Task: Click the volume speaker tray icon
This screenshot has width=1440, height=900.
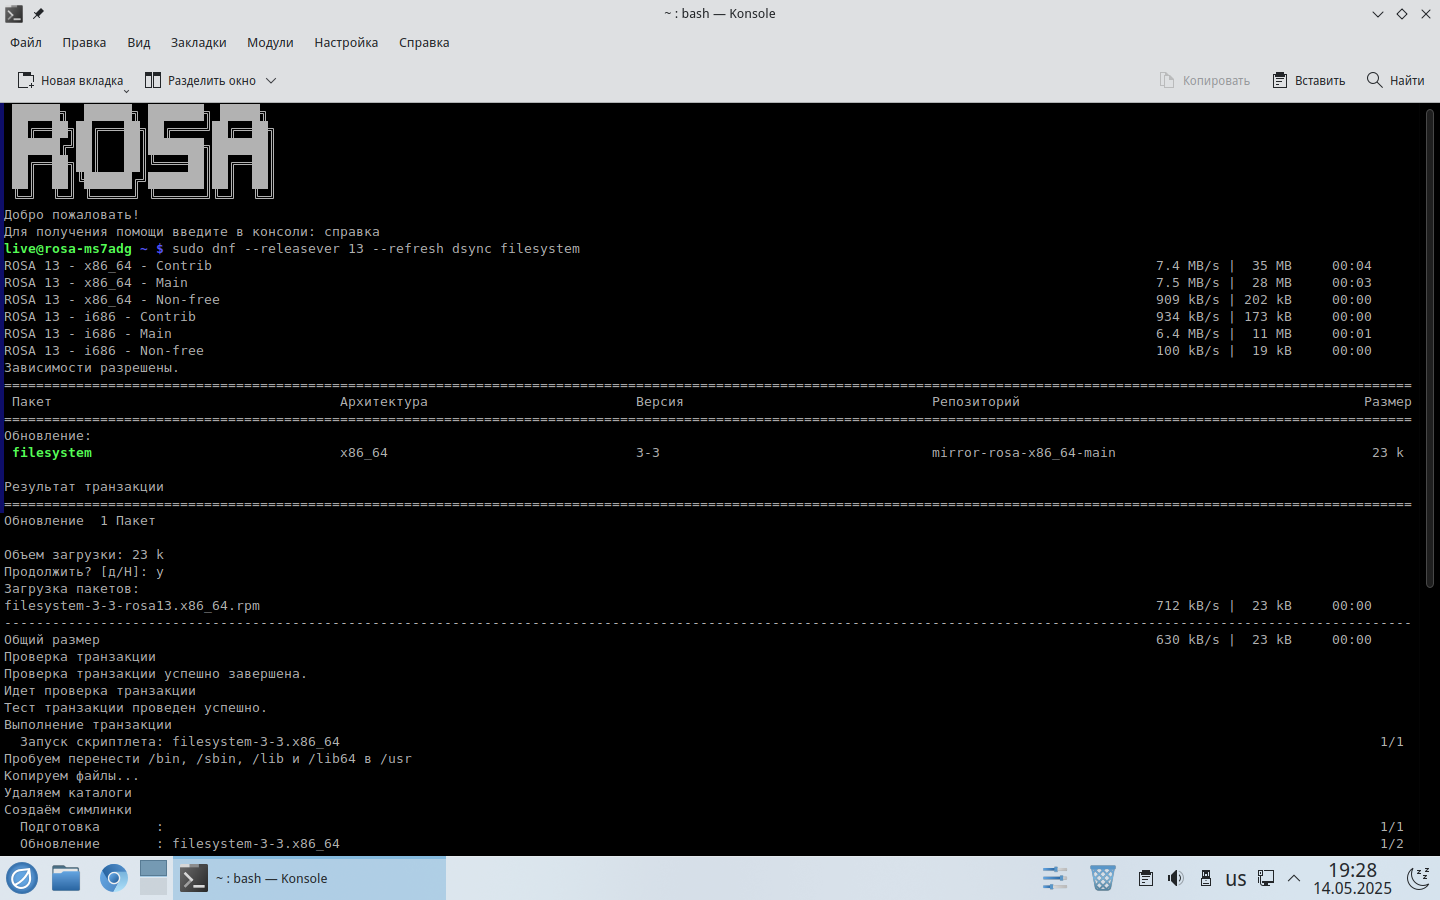Action: 1175,878
